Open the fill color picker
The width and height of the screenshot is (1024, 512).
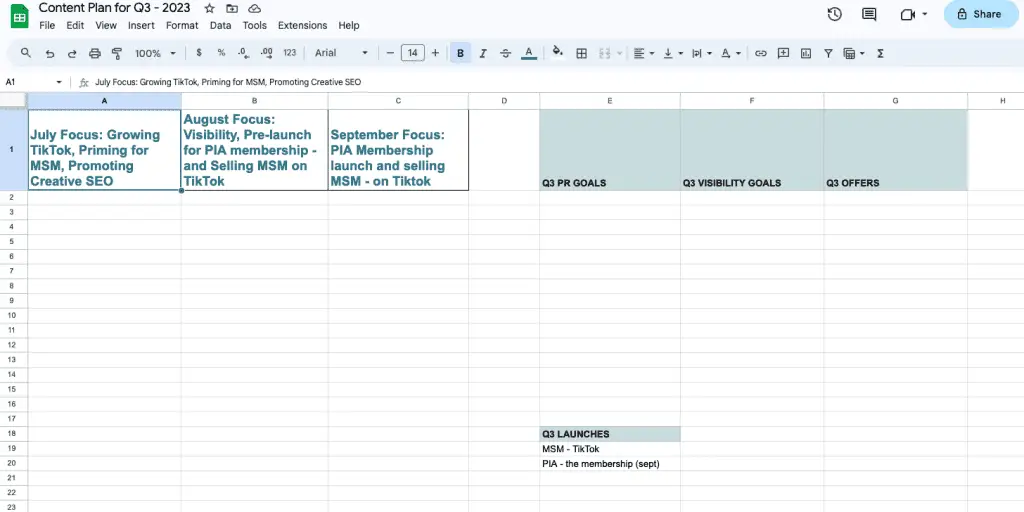tap(557, 52)
